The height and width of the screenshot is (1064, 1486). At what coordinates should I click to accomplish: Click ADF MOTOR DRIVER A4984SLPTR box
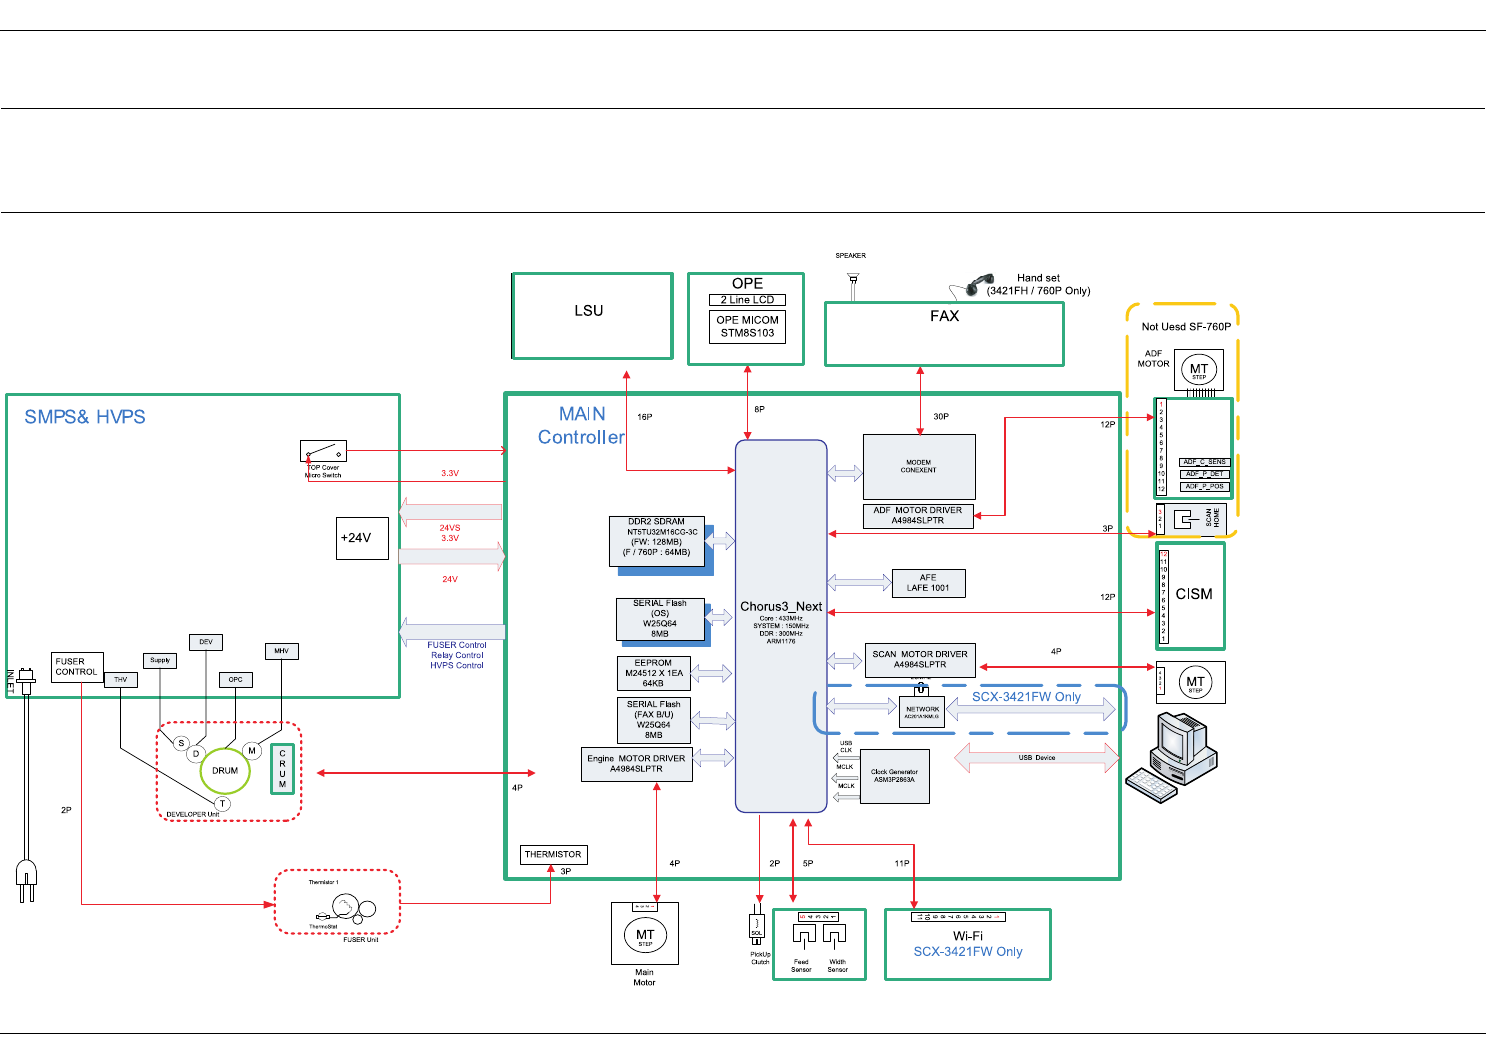[x=918, y=516]
